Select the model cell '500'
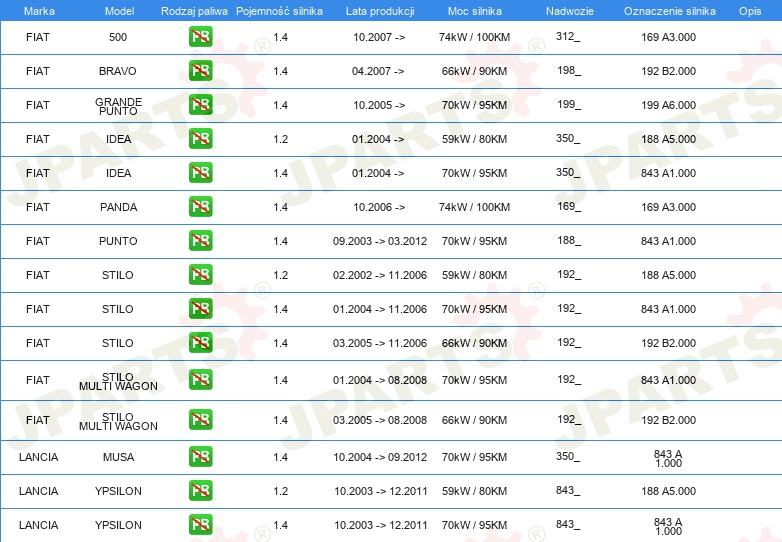Image resolution: width=782 pixels, height=542 pixels. coord(118,37)
